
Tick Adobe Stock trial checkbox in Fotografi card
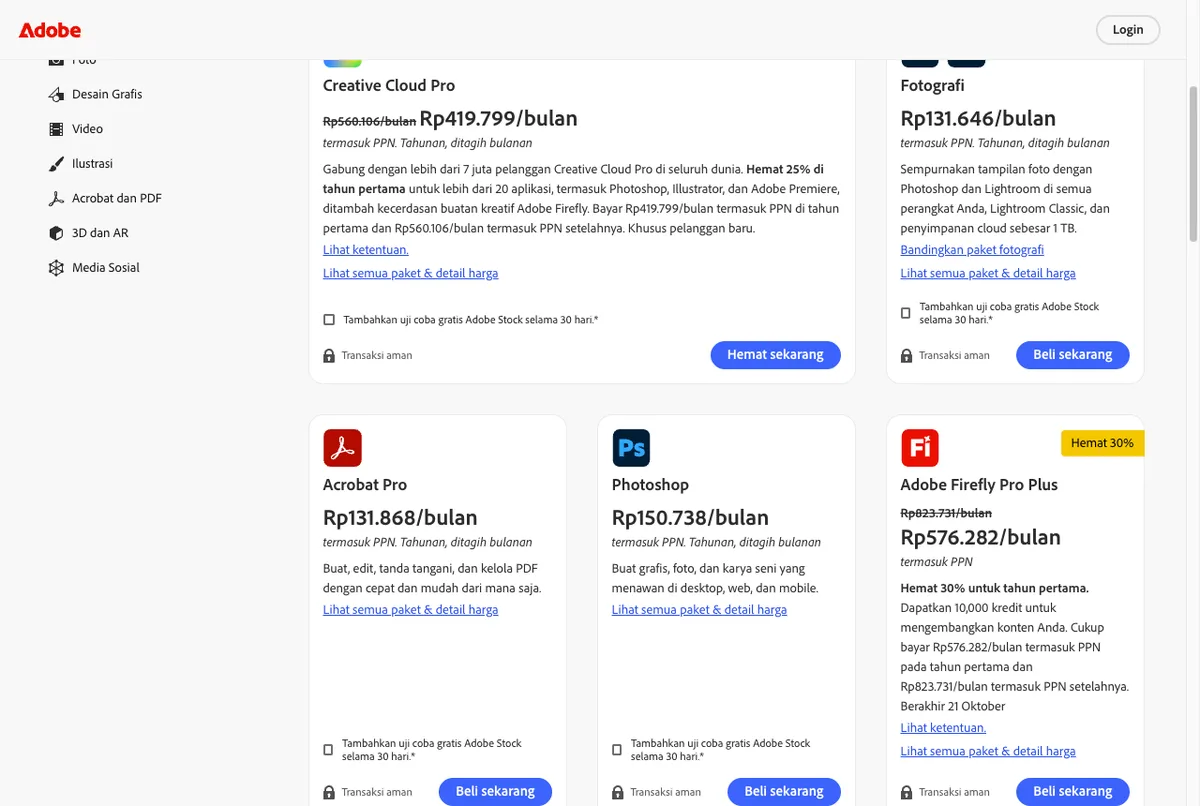coord(906,313)
